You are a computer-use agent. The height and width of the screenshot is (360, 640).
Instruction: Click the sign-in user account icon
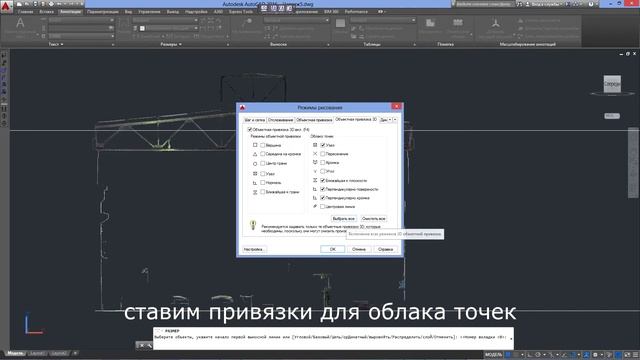(x=527, y=4)
